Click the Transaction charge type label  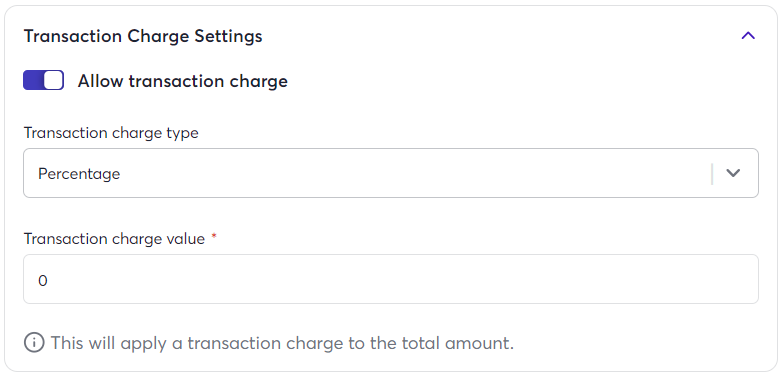(111, 133)
